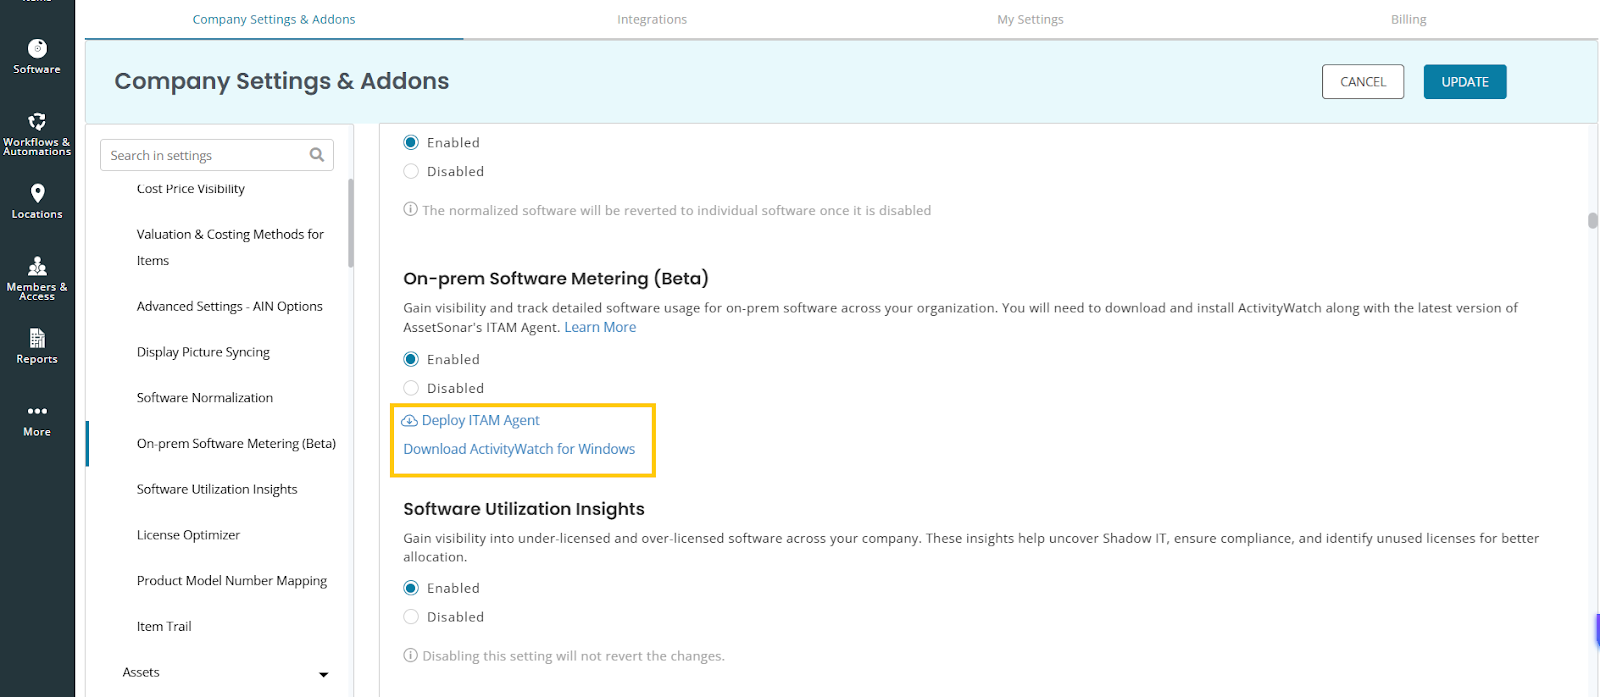This screenshot has height=697, width=1600.
Task: Switch to the Integrations tab
Action: (x=652, y=20)
